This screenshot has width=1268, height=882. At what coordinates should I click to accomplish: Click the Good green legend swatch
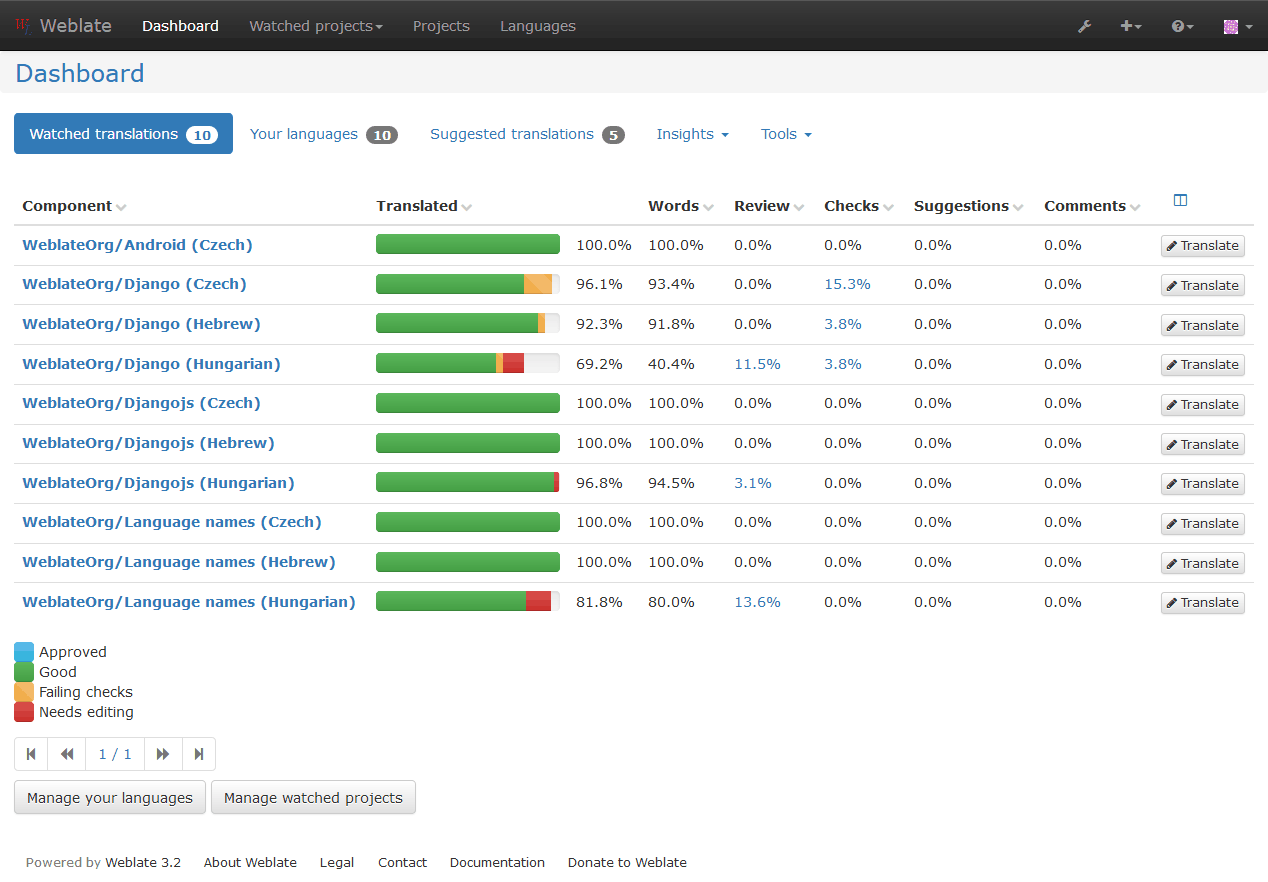pos(24,672)
